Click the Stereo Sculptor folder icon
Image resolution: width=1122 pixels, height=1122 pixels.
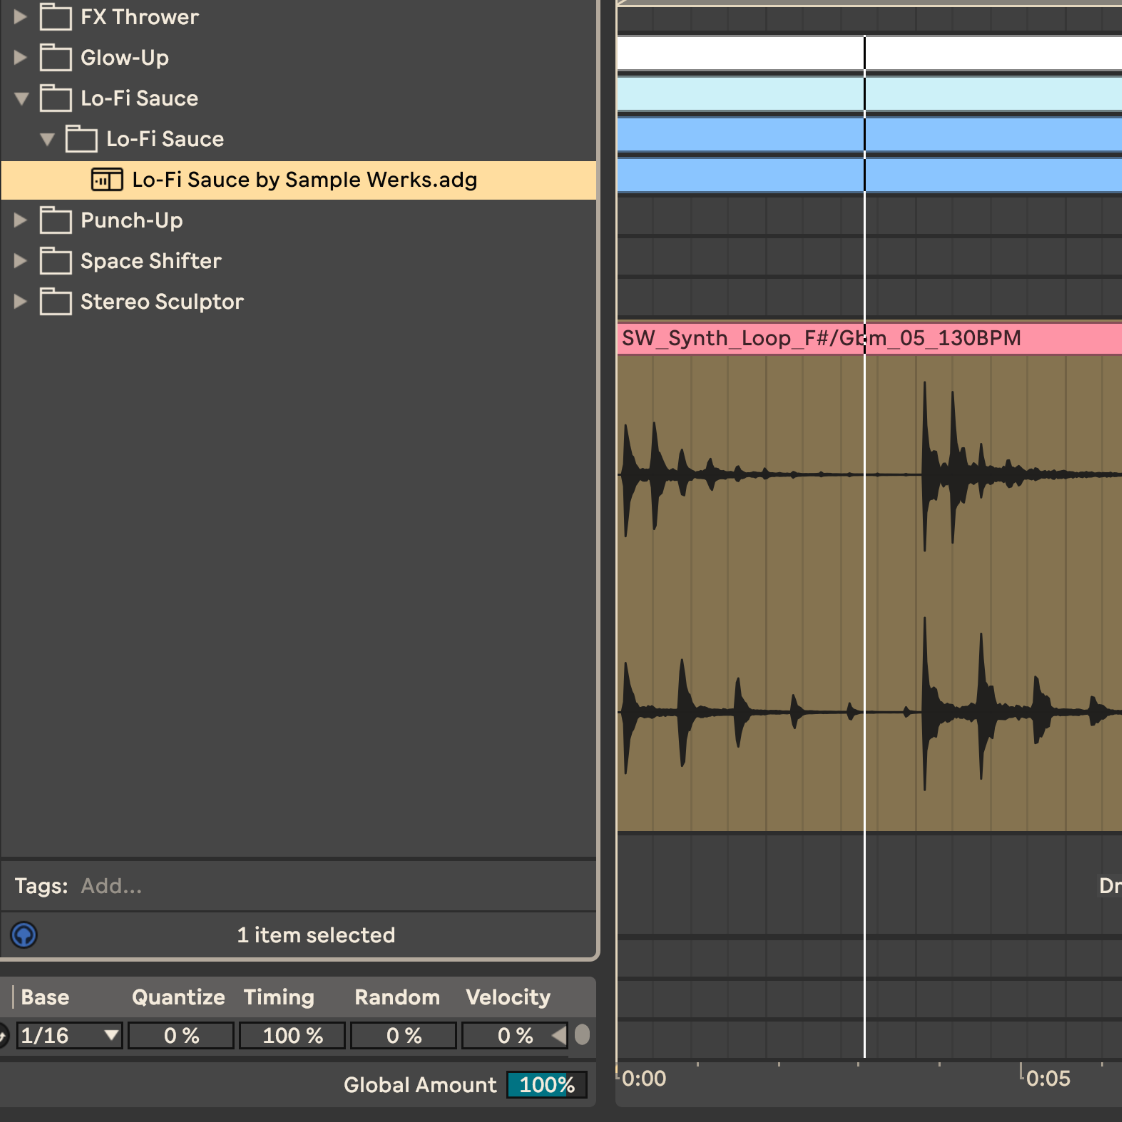coord(56,302)
